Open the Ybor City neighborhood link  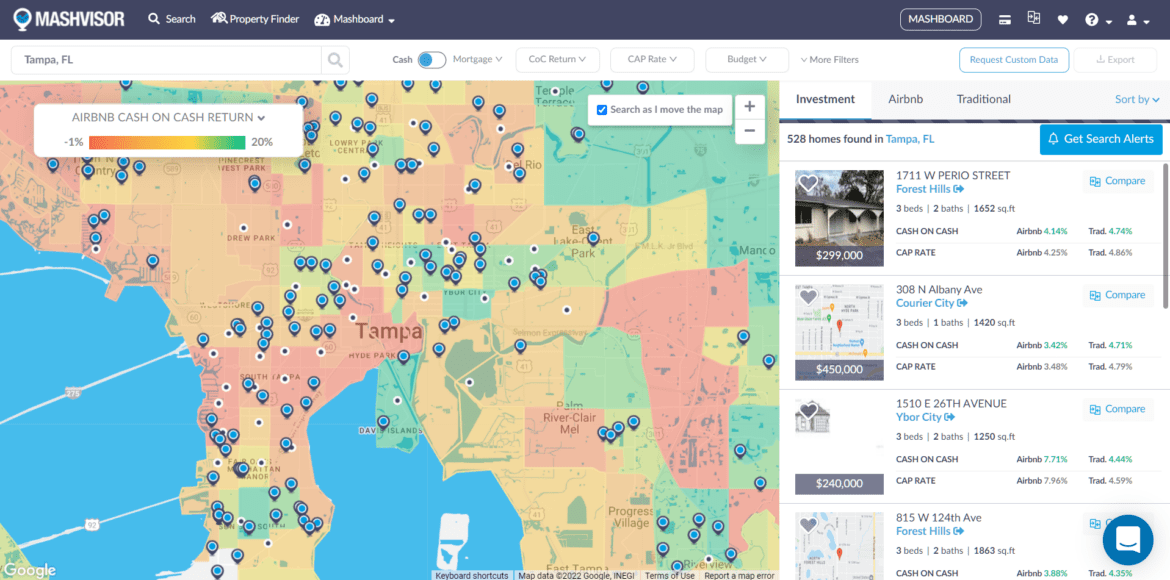click(x=919, y=417)
